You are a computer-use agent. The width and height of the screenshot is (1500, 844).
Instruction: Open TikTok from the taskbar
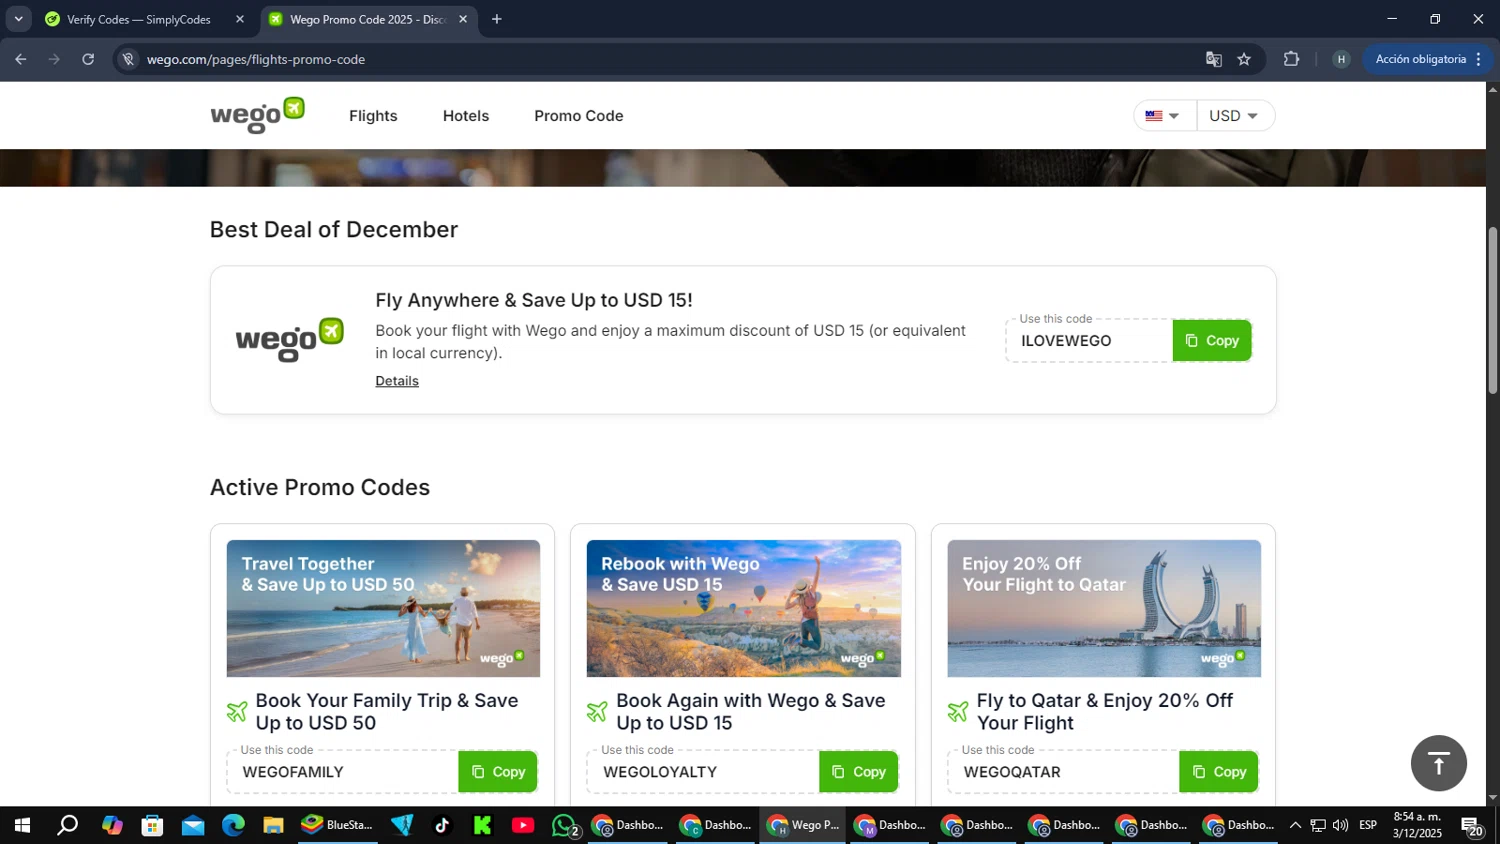pyautogui.click(x=442, y=825)
